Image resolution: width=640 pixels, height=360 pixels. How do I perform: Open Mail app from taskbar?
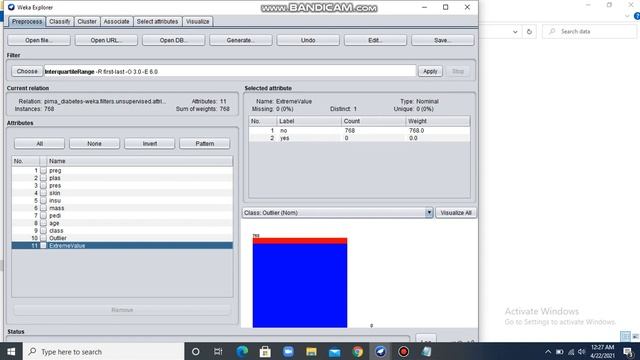click(x=335, y=352)
